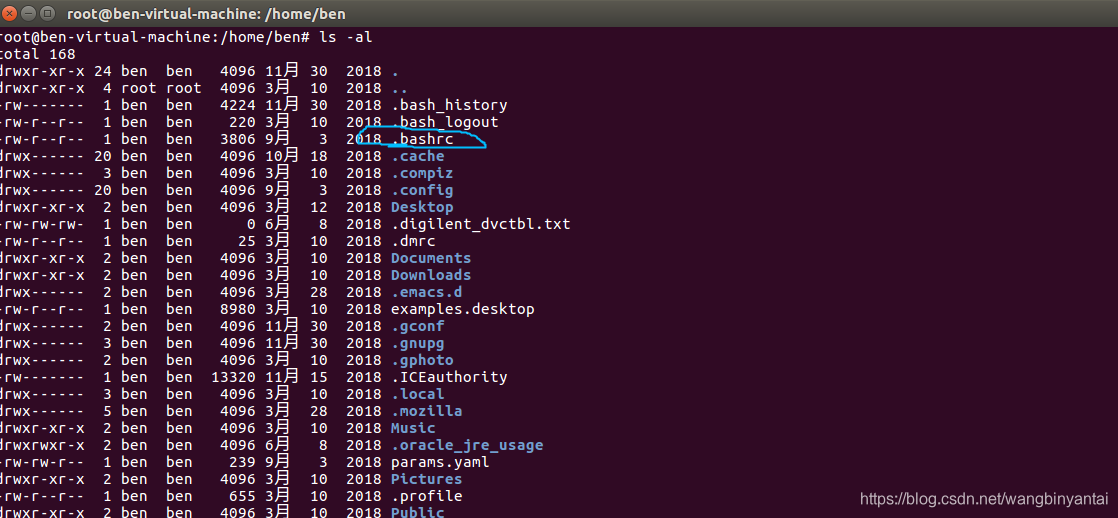Click the drwxrwxr-x permissions of .oracle_jre_usage
The image size is (1118, 518).
41,446
